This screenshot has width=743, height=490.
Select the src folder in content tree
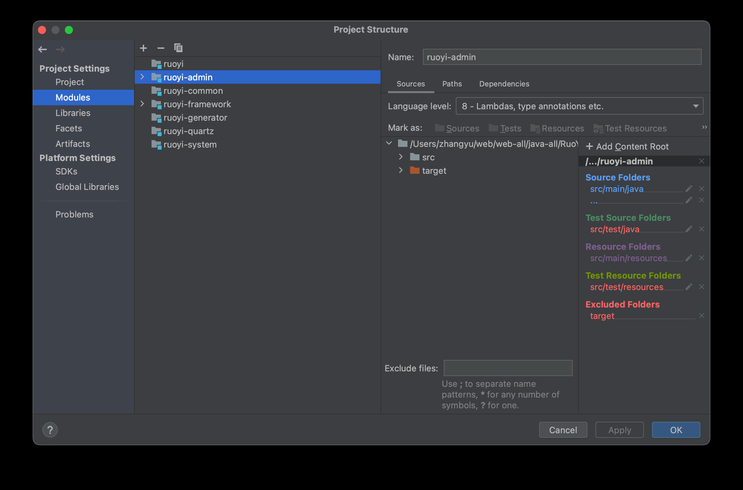[x=422, y=157]
